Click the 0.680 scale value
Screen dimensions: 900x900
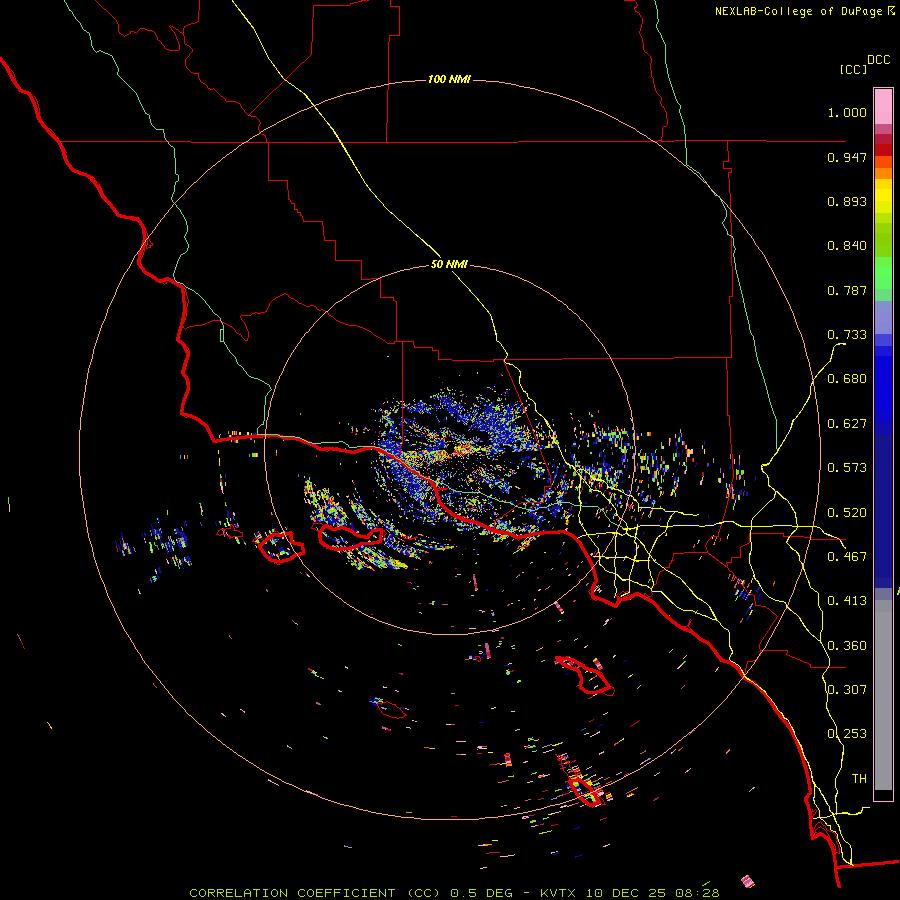pos(847,379)
